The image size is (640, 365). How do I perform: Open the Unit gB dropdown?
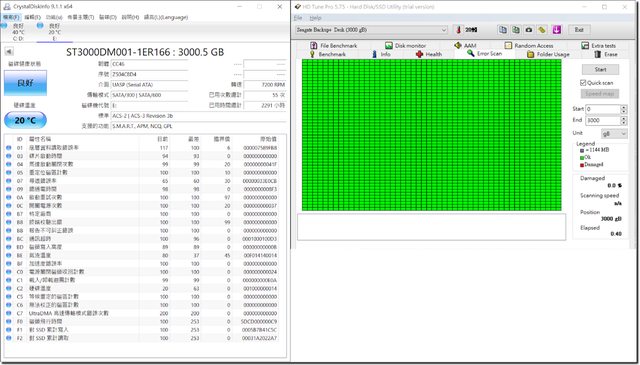click(614, 134)
